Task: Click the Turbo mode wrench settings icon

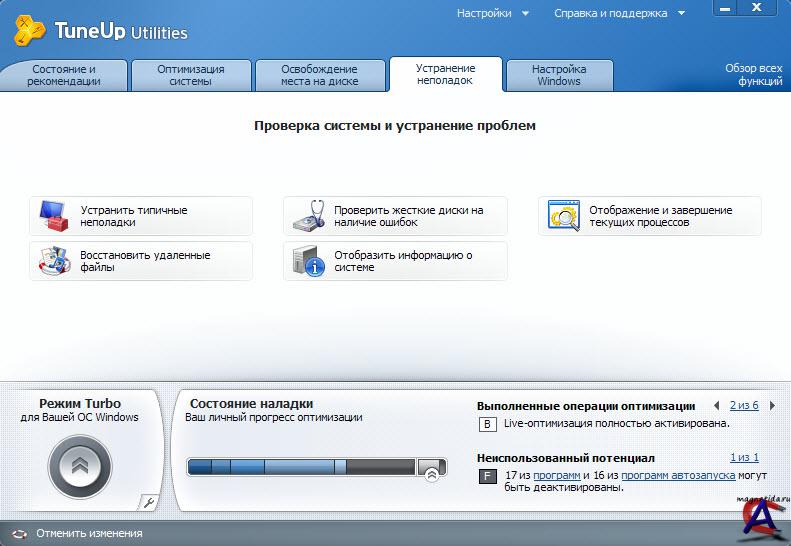Action: tap(149, 502)
